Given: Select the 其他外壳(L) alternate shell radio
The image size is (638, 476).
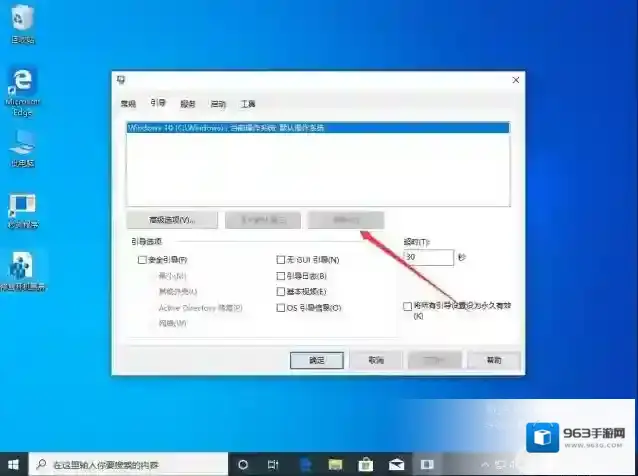Looking at the screenshot, I should pos(178,292).
